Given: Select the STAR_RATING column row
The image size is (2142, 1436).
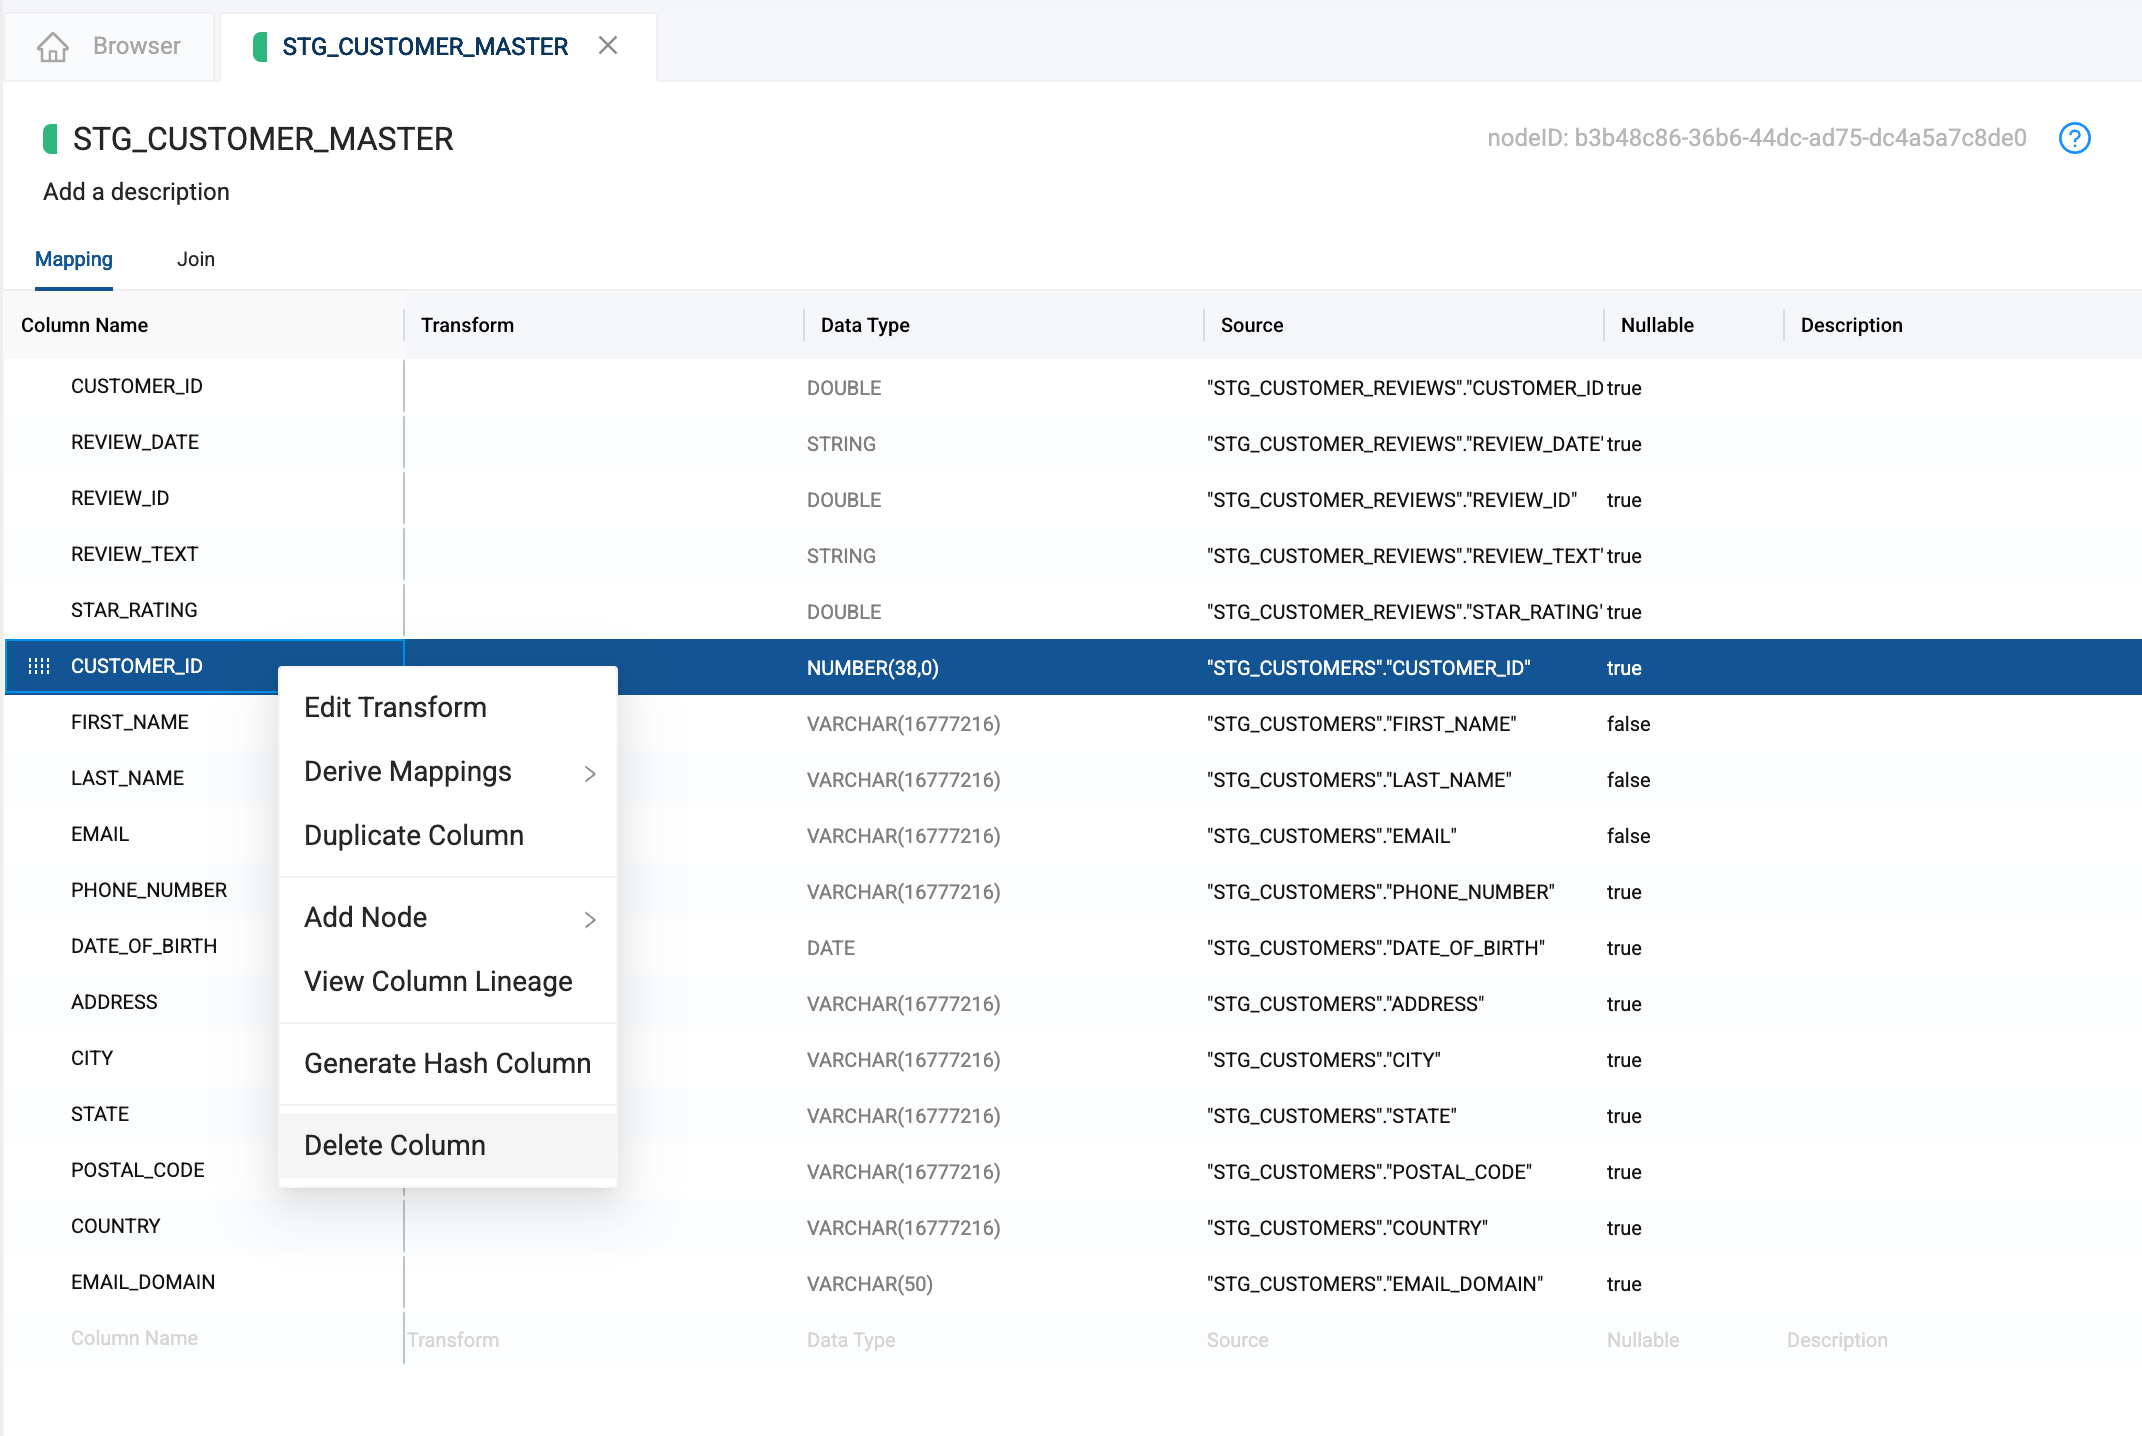Looking at the screenshot, I should coord(134,610).
